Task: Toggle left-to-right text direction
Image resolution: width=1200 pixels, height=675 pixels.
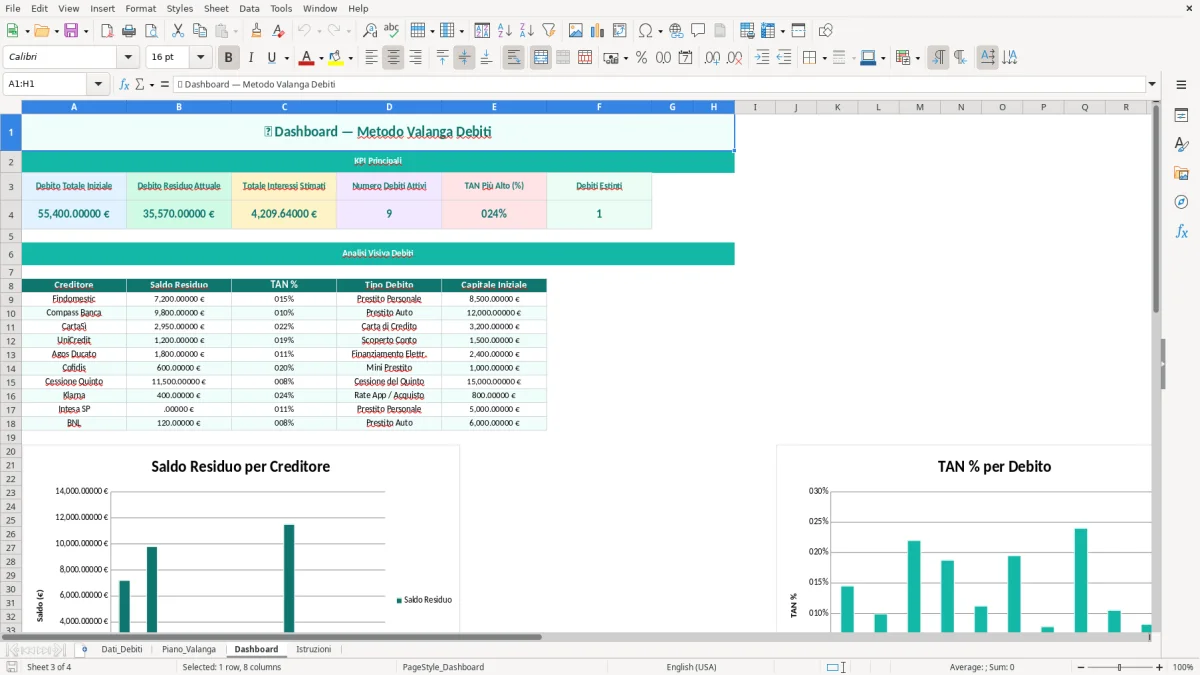Action: coord(938,58)
